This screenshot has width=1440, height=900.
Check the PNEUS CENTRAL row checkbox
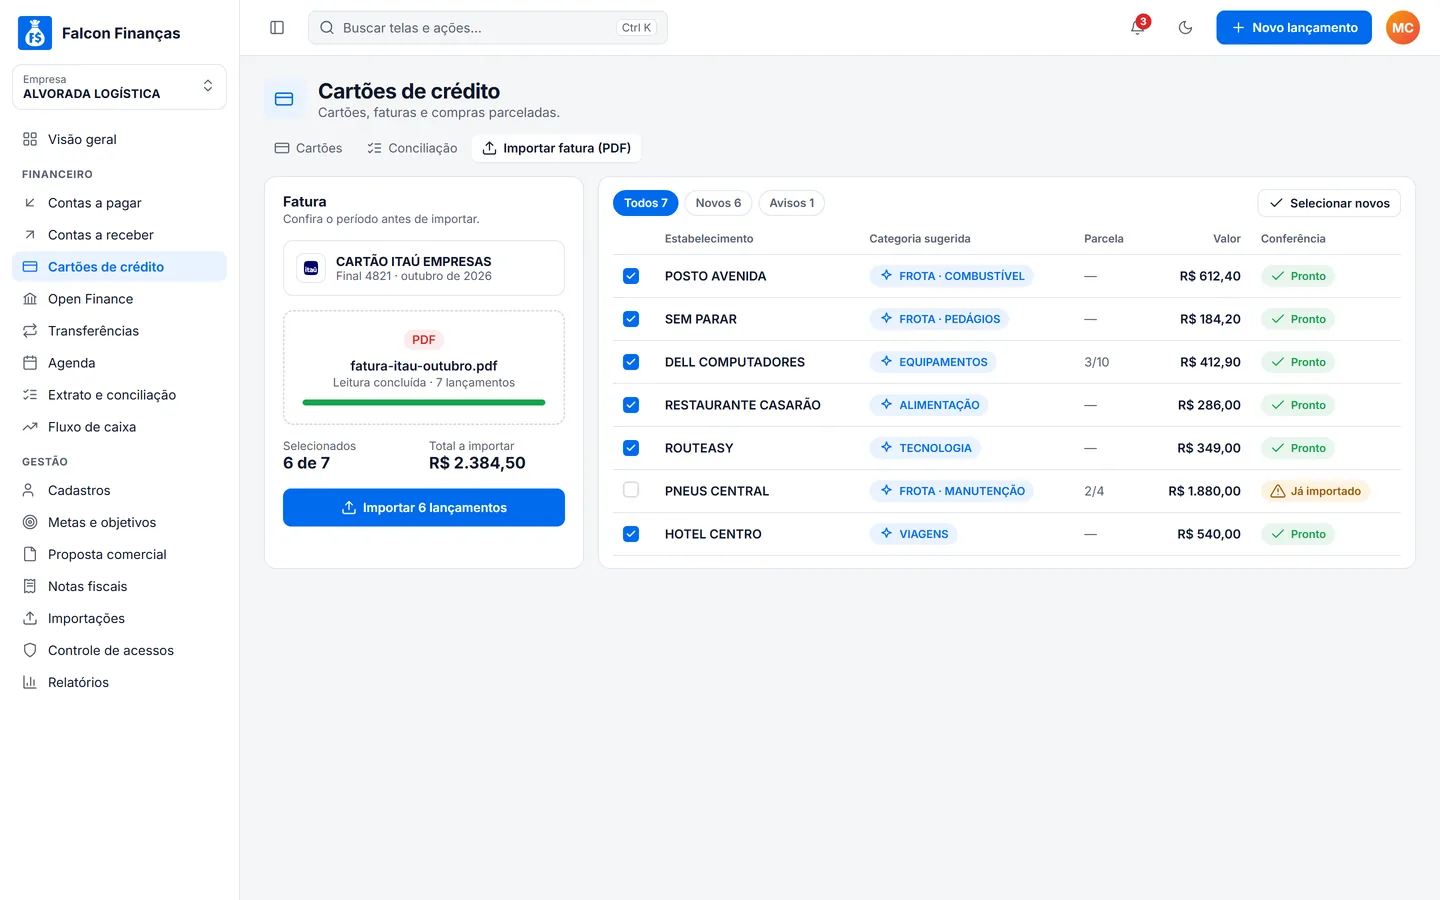point(631,491)
